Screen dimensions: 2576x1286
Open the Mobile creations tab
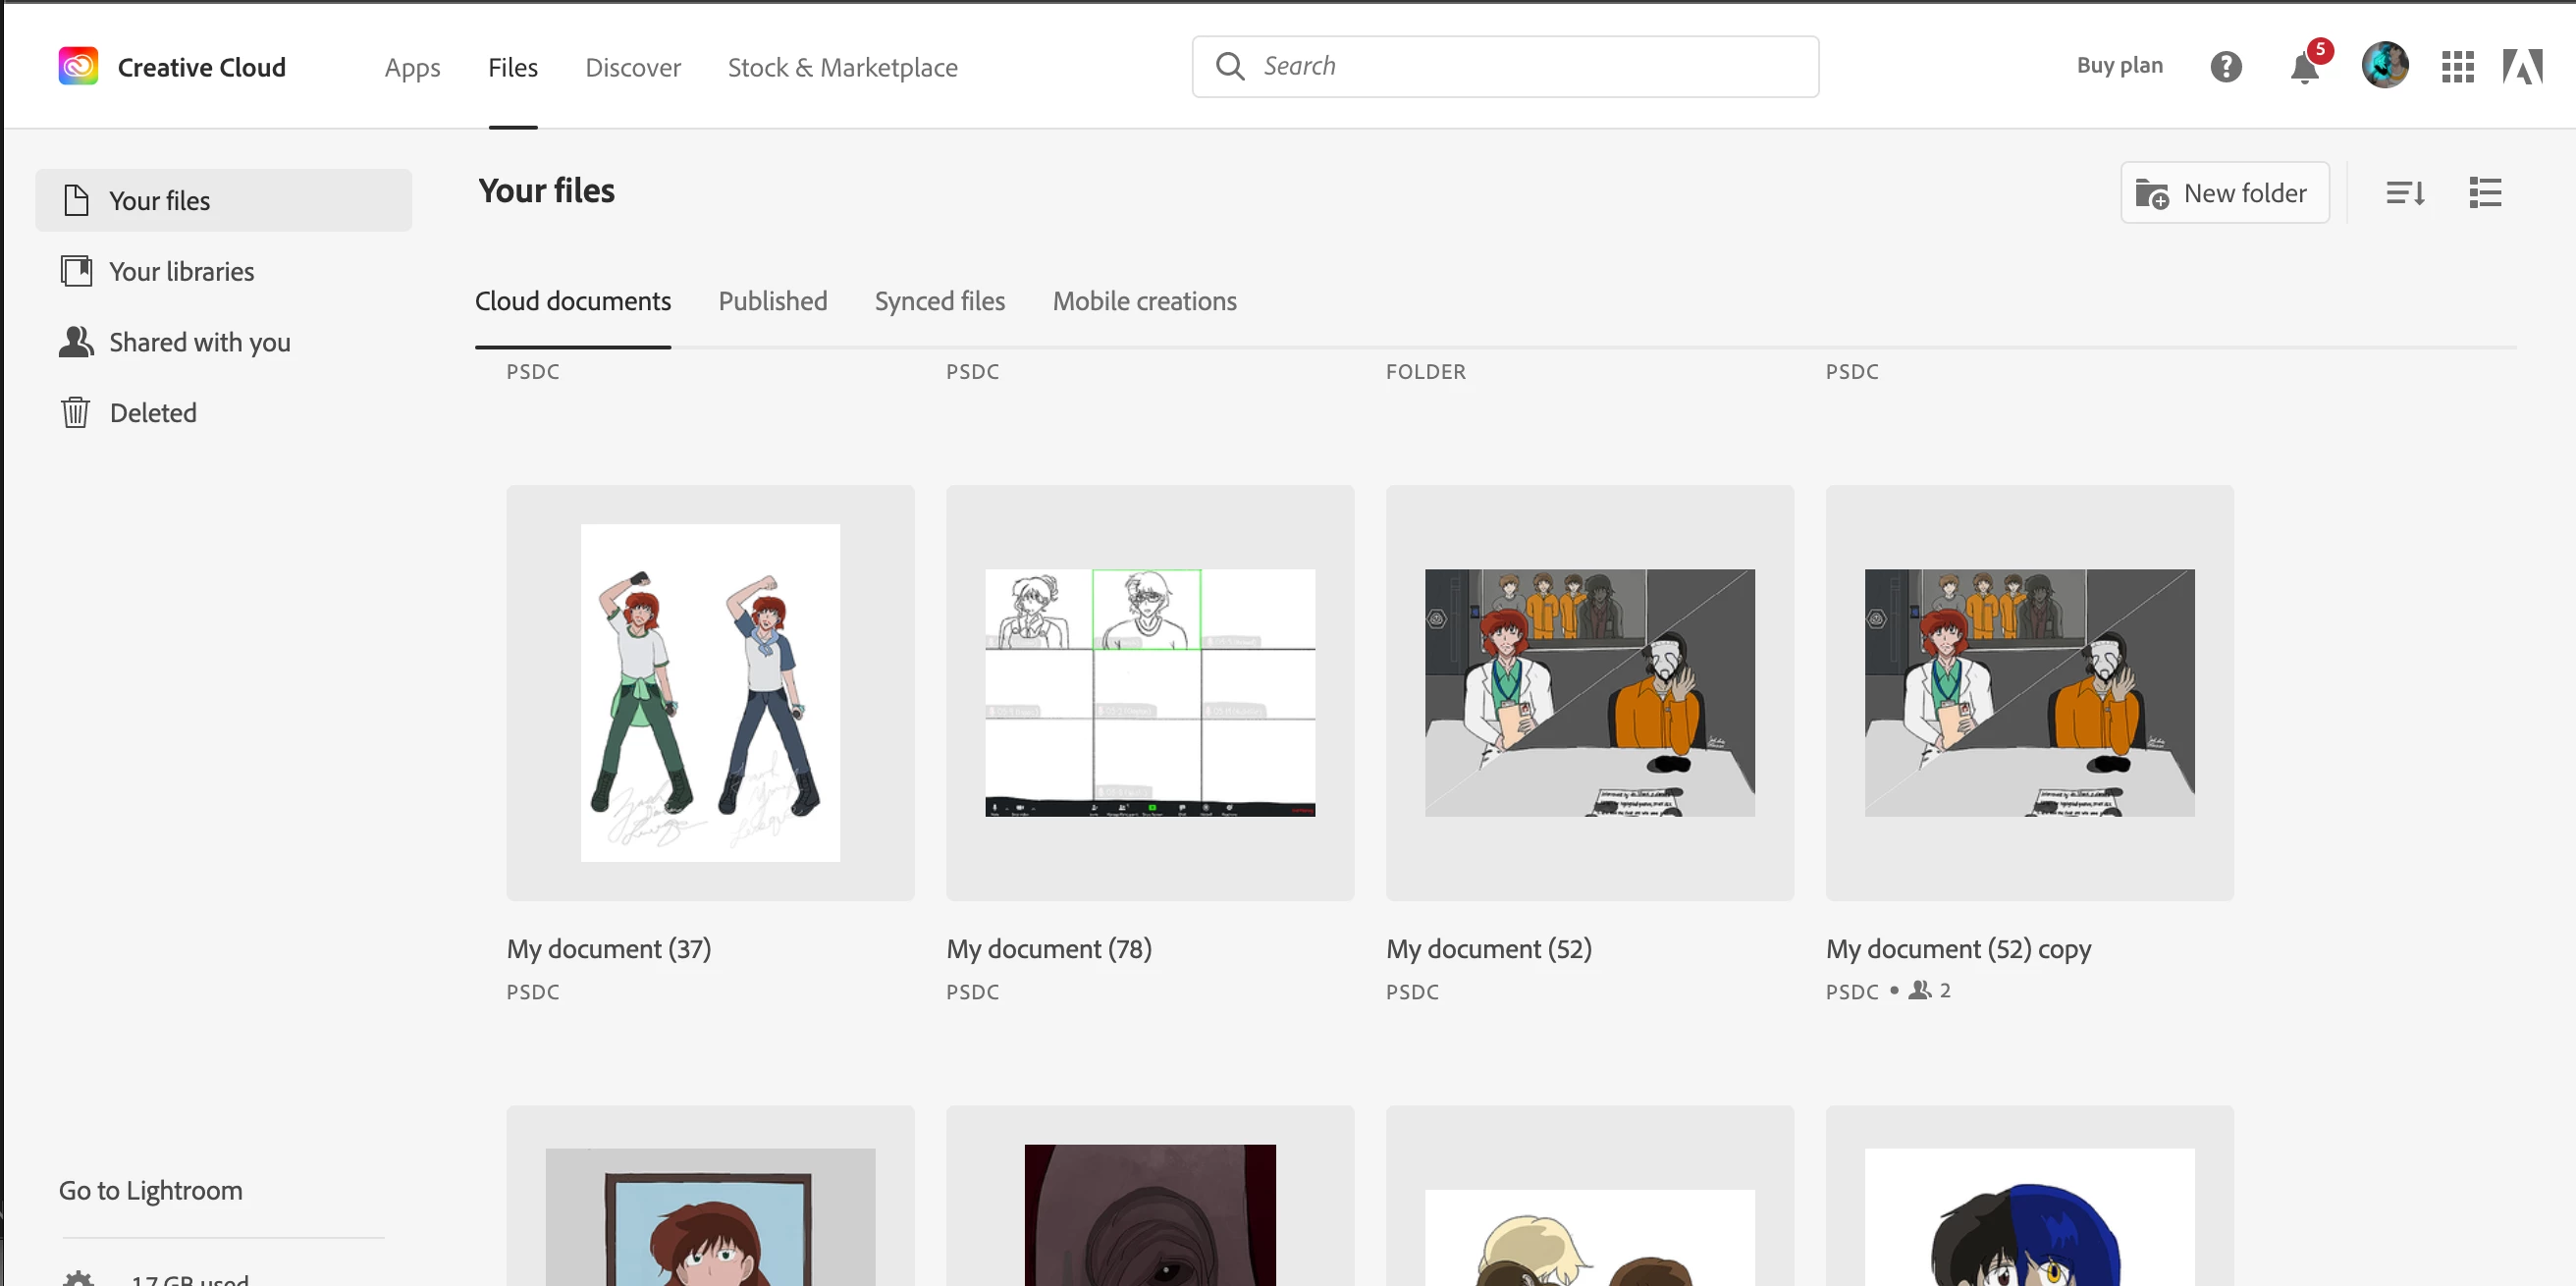(1144, 301)
